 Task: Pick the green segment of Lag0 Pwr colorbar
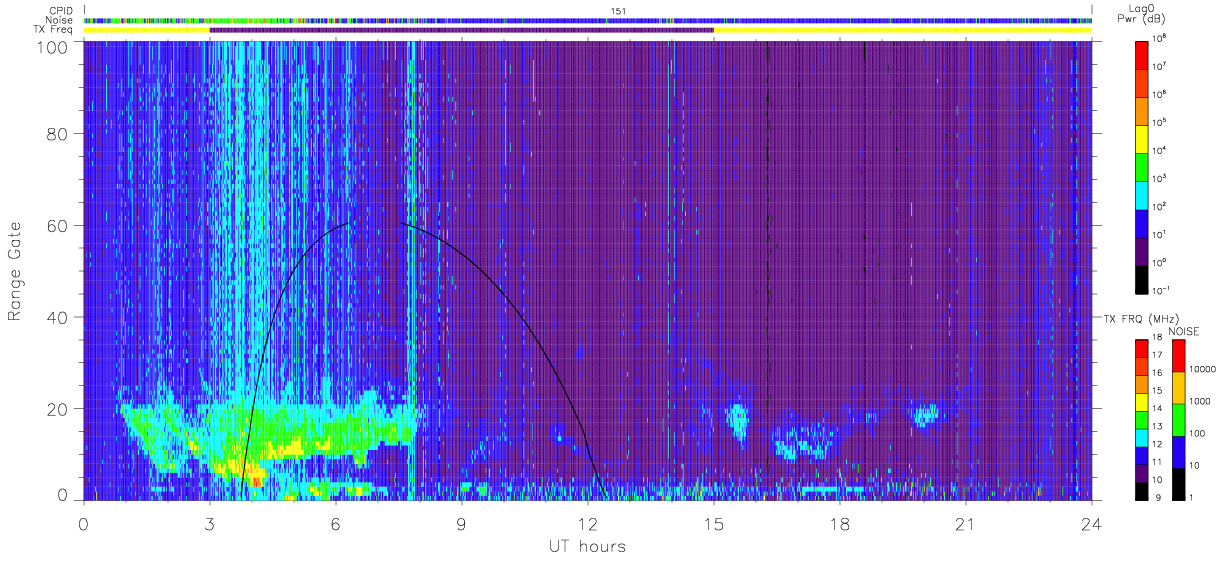tap(1143, 165)
